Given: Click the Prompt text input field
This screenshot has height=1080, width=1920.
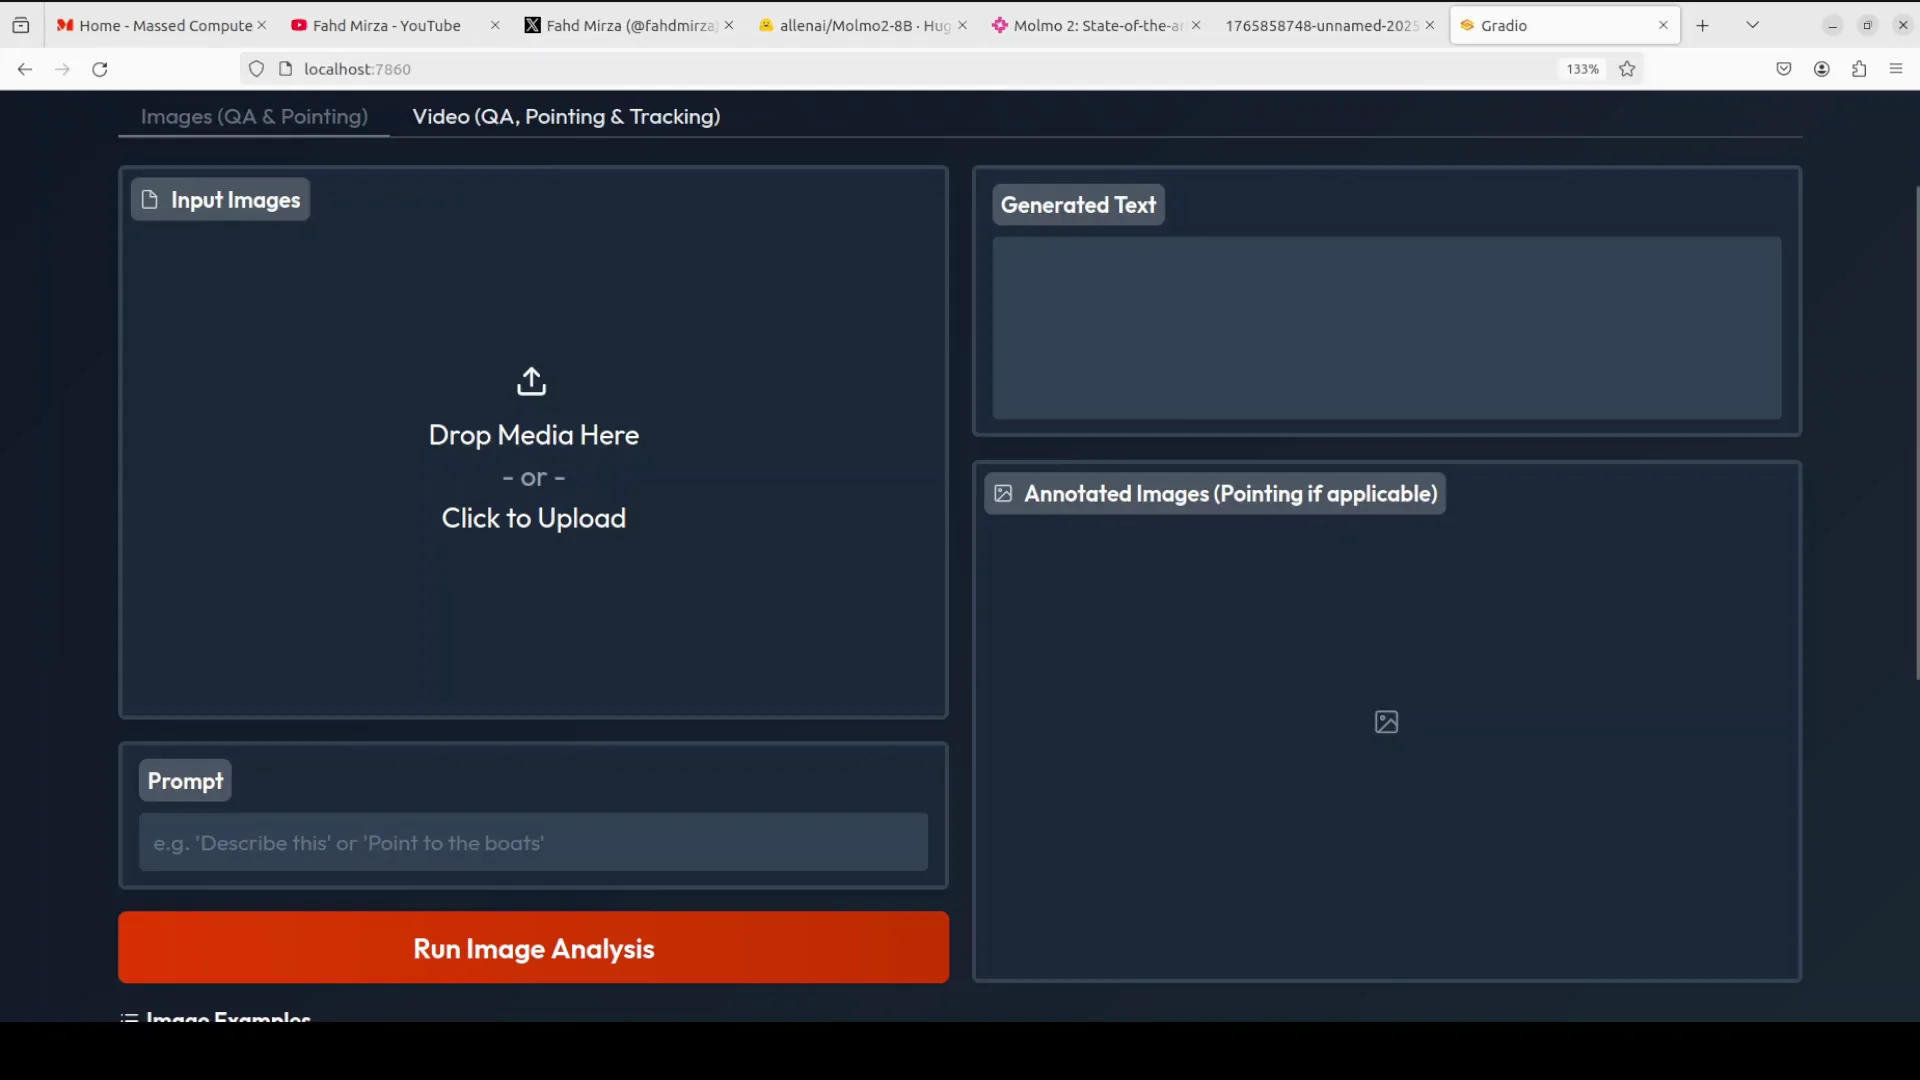Looking at the screenshot, I should coord(533,843).
